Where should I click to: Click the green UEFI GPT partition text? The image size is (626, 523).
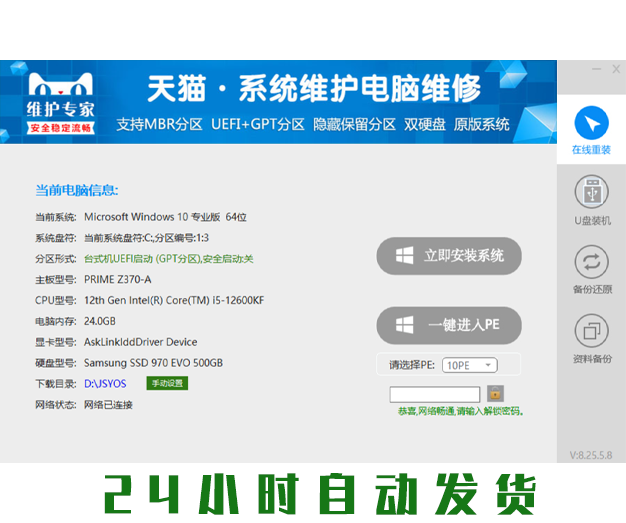tap(168, 259)
